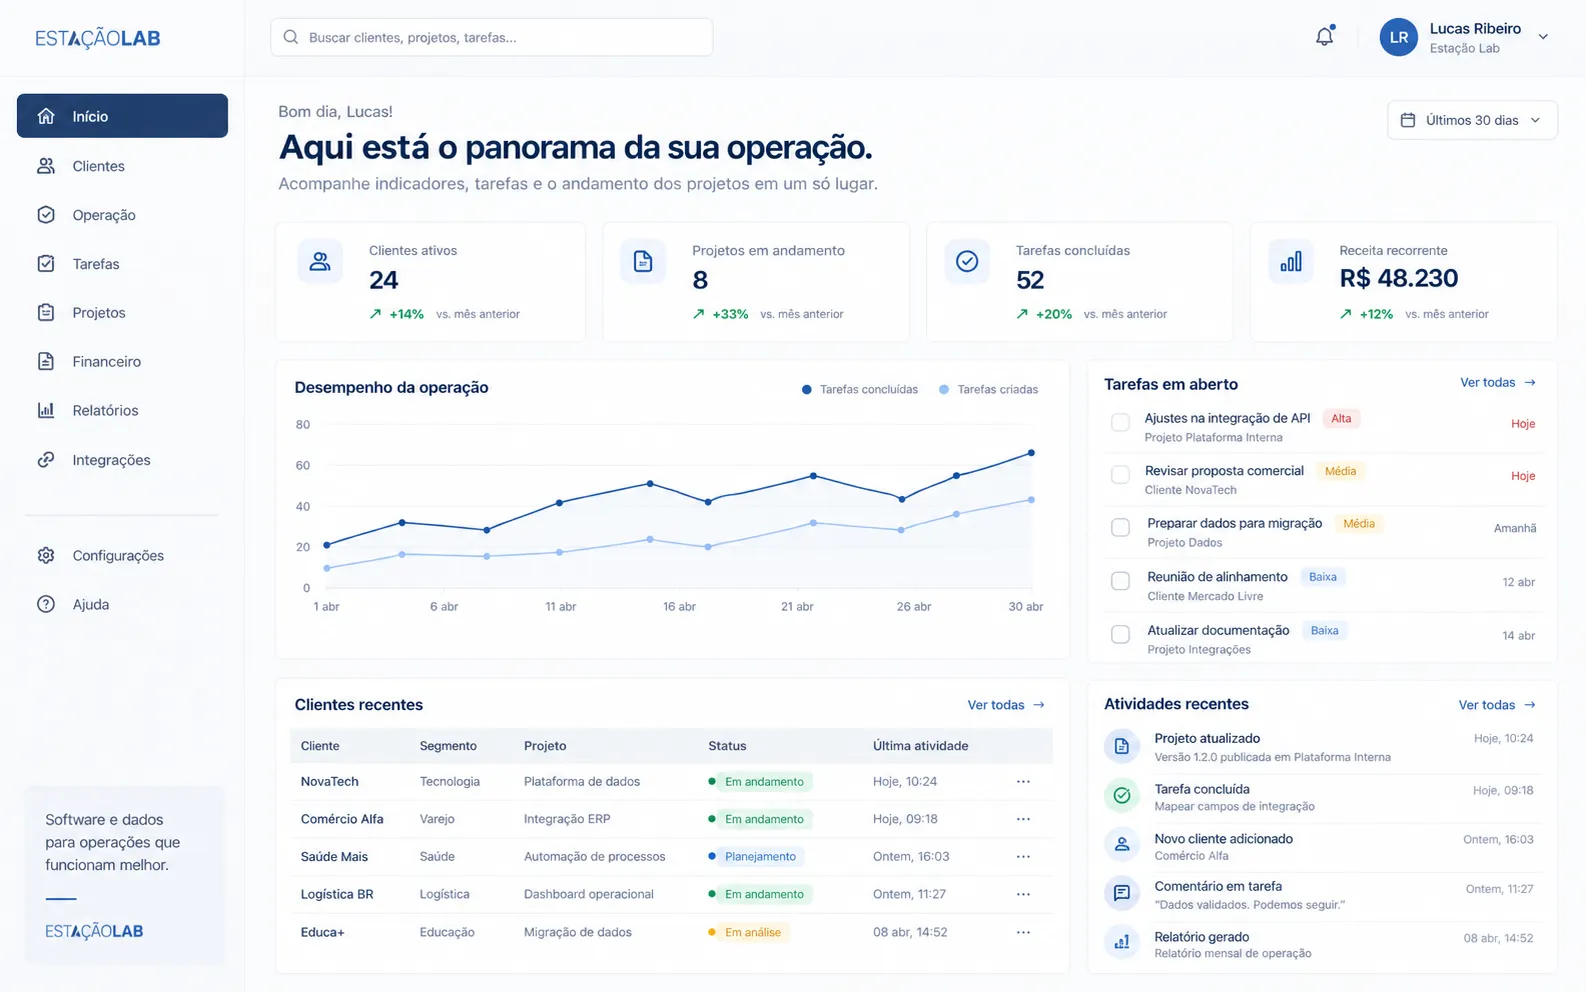Click the NovaTech client name
Viewport: 1586px width, 992px height.
[x=329, y=782]
